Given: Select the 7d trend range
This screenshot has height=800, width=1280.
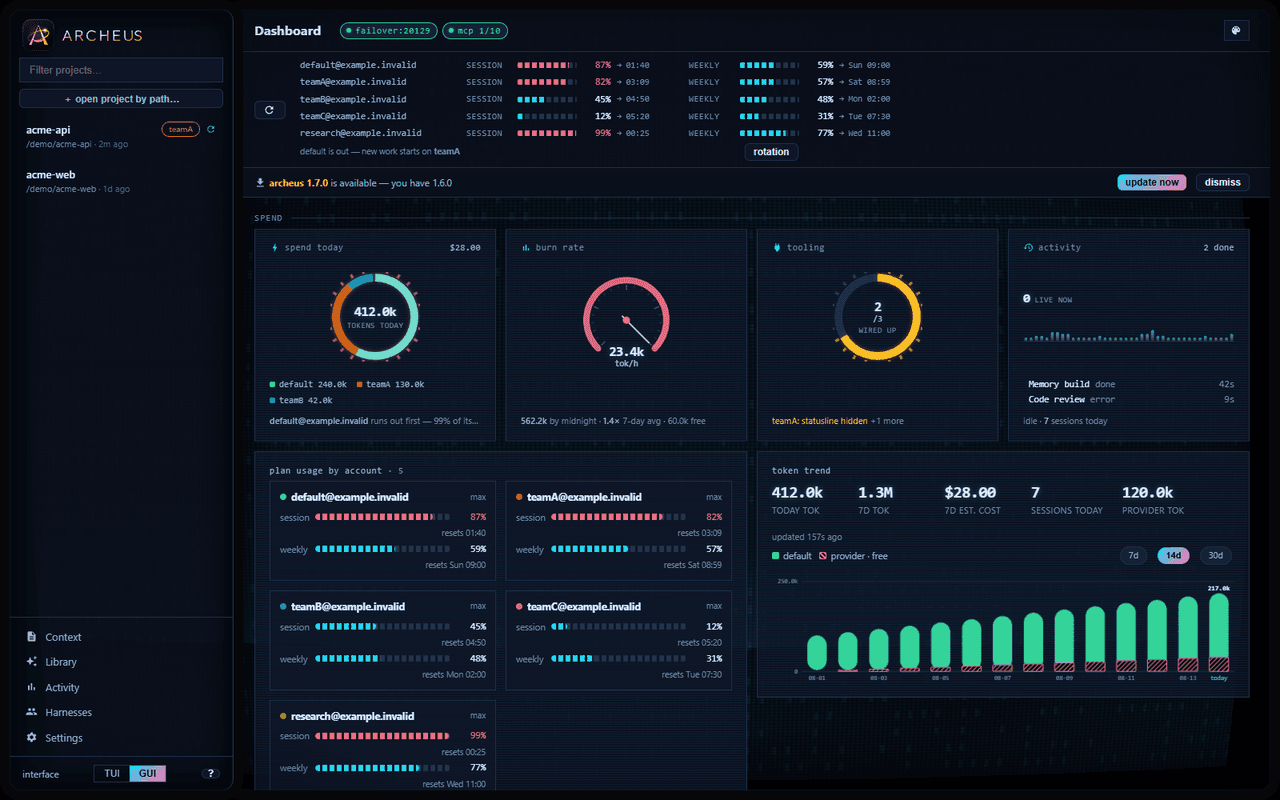Looking at the screenshot, I should click(1133, 555).
